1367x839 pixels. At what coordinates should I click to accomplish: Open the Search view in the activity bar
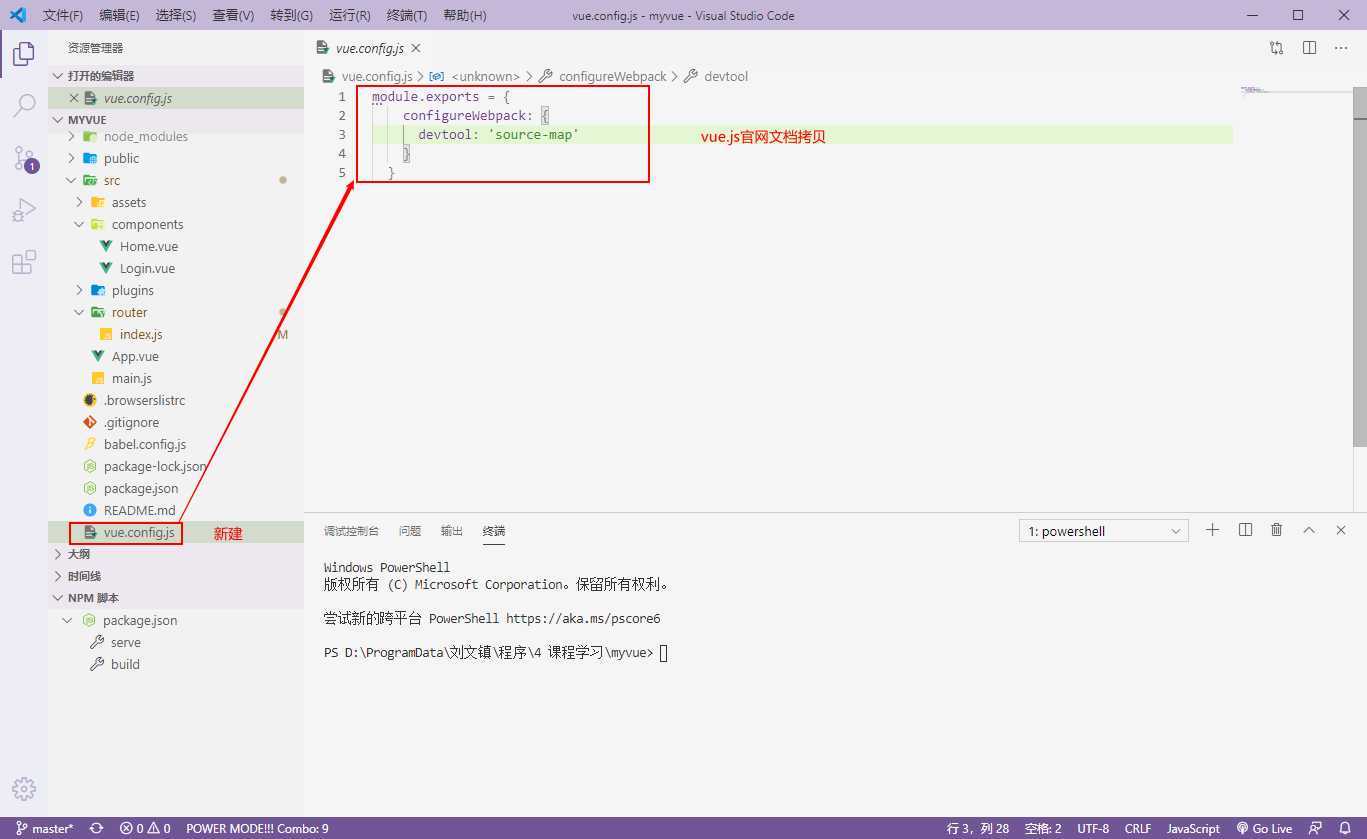[24, 105]
